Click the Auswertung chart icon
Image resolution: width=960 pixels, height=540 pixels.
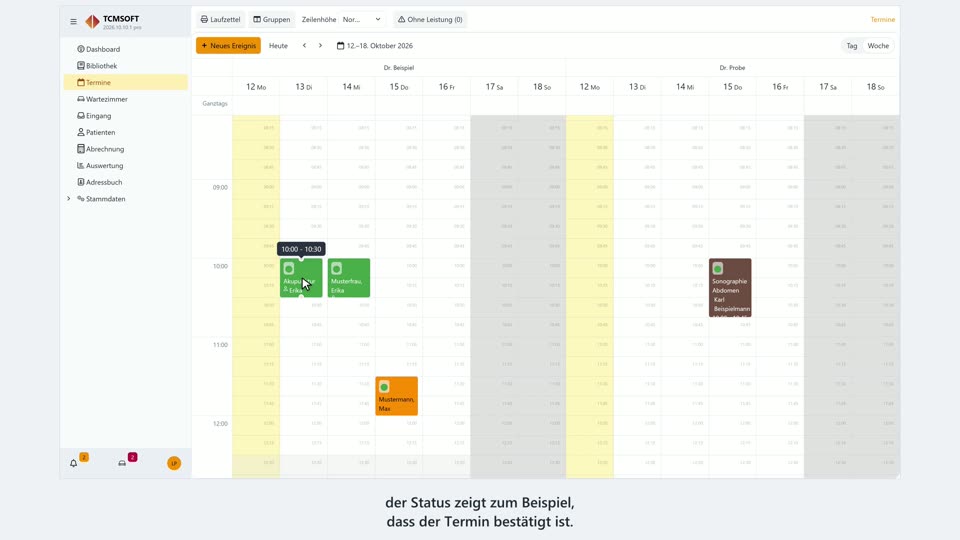pos(81,165)
